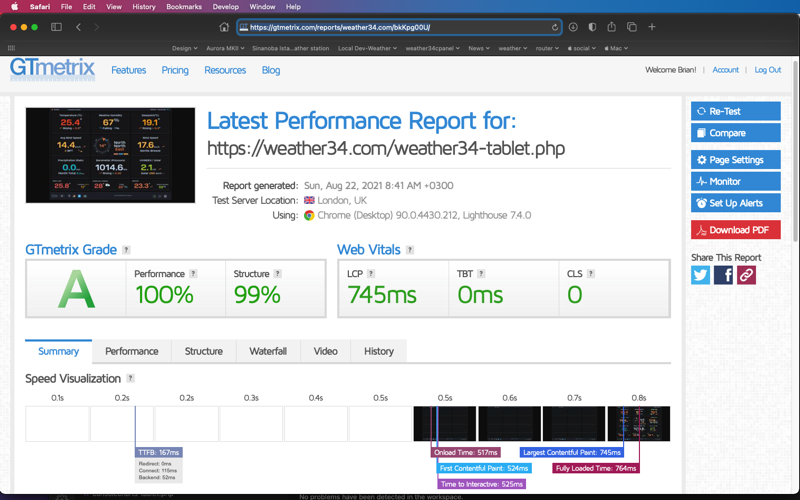Open the History menu
The width and height of the screenshot is (800, 500).
(144, 7)
